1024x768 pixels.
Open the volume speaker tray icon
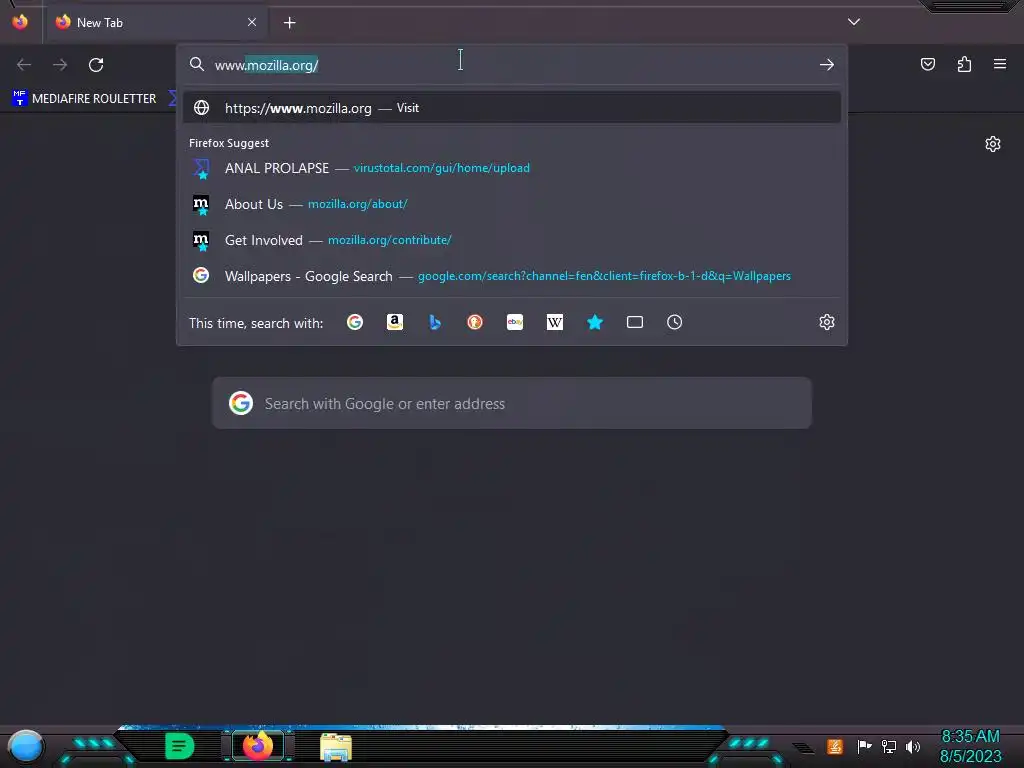pos(913,746)
